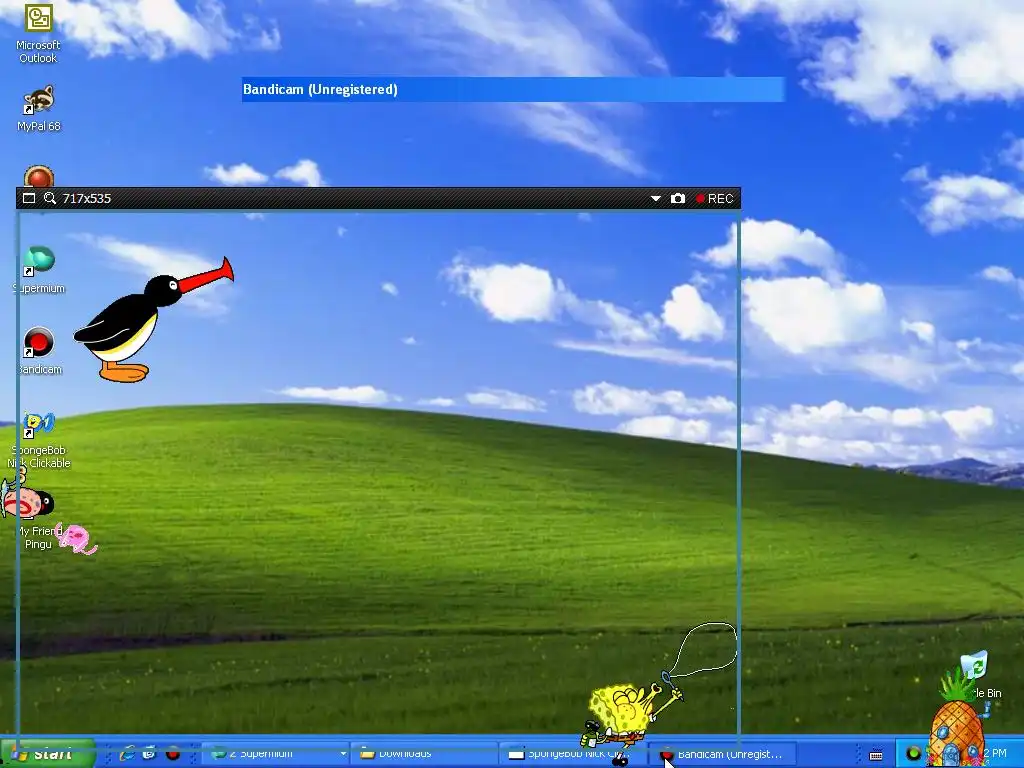Viewport: 1024px width, 768px height.
Task: Open the Recycle Bin desktop icon
Action: pos(978,675)
